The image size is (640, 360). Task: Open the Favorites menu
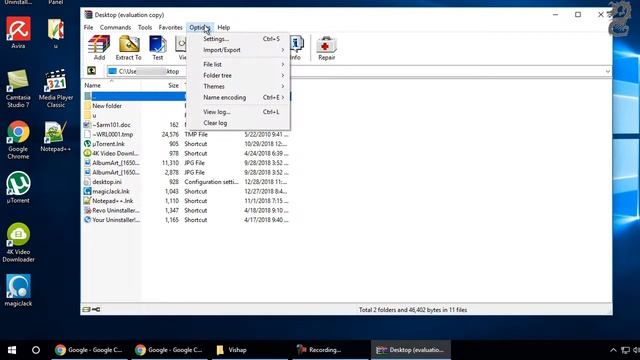(171, 27)
